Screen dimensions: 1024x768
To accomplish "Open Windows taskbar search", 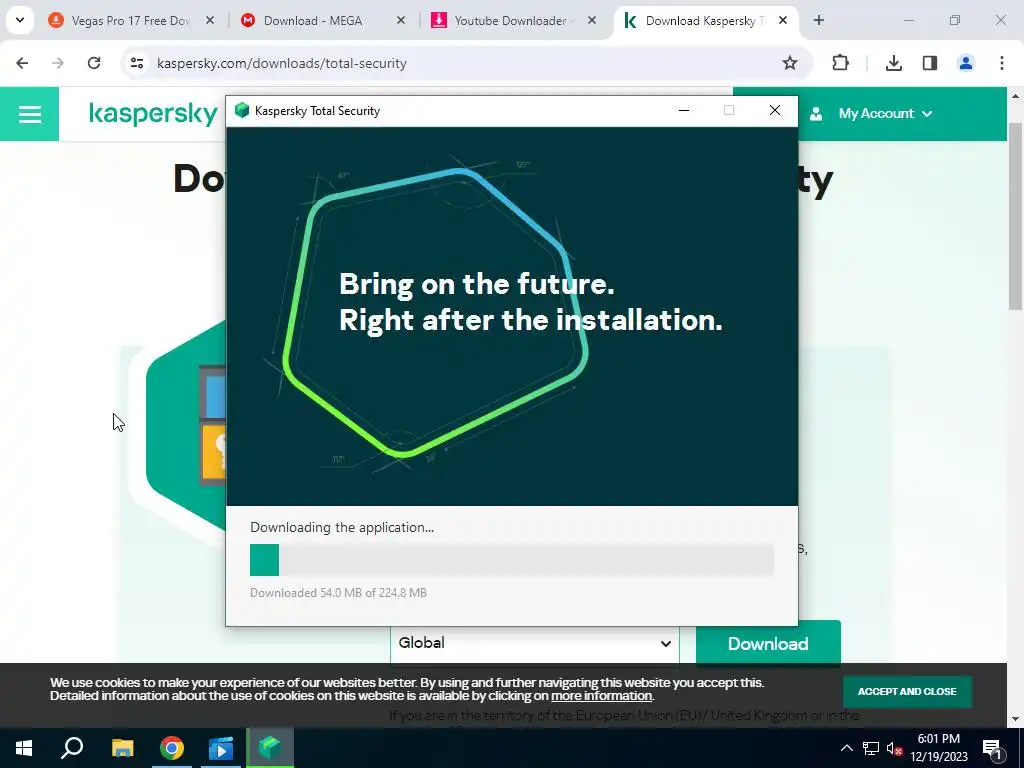I will click(x=72, y=748).
